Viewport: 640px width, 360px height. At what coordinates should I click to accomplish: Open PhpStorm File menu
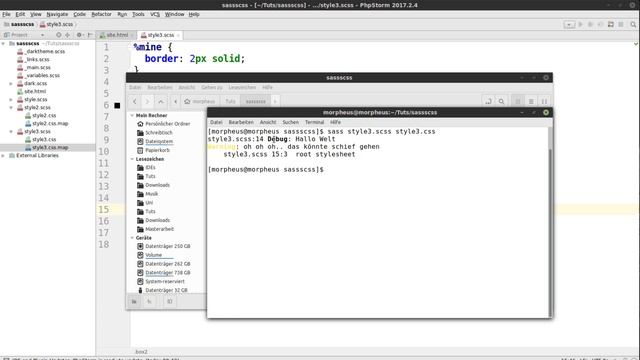7,14
